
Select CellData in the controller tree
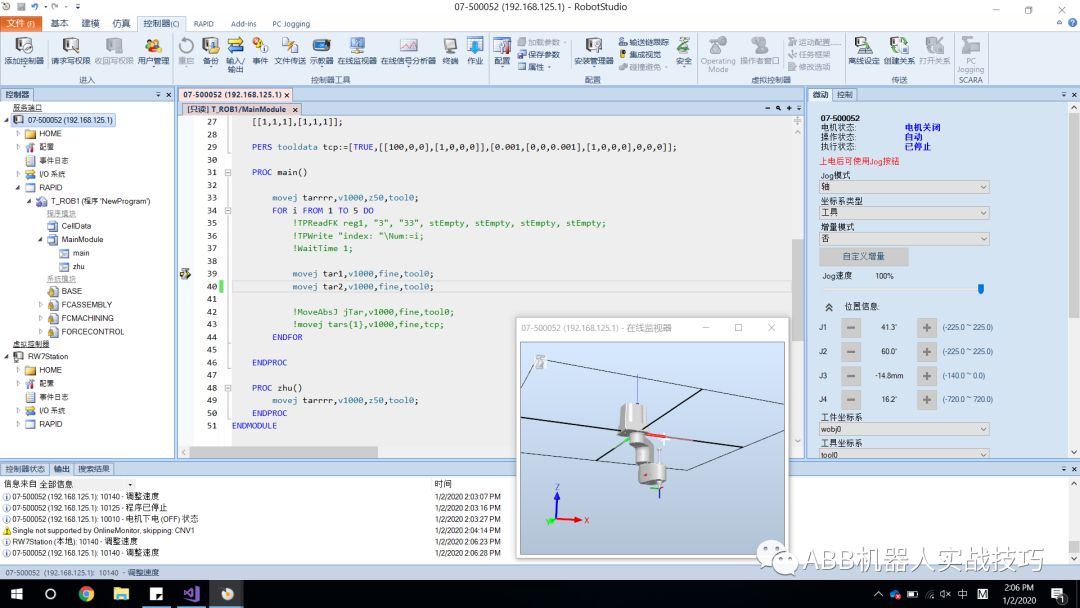point(76,226)
